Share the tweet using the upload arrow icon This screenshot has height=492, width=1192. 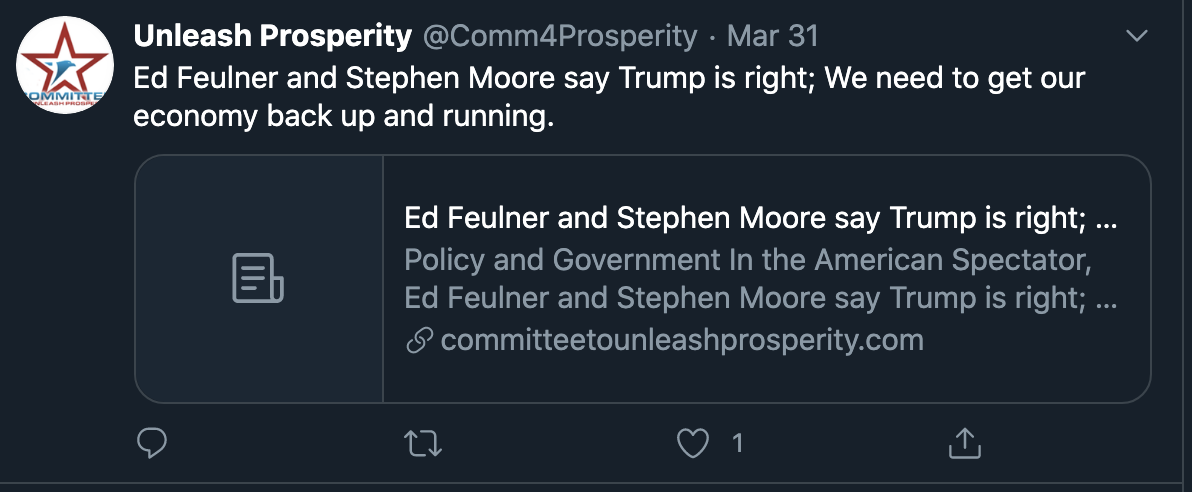point(965,443)
